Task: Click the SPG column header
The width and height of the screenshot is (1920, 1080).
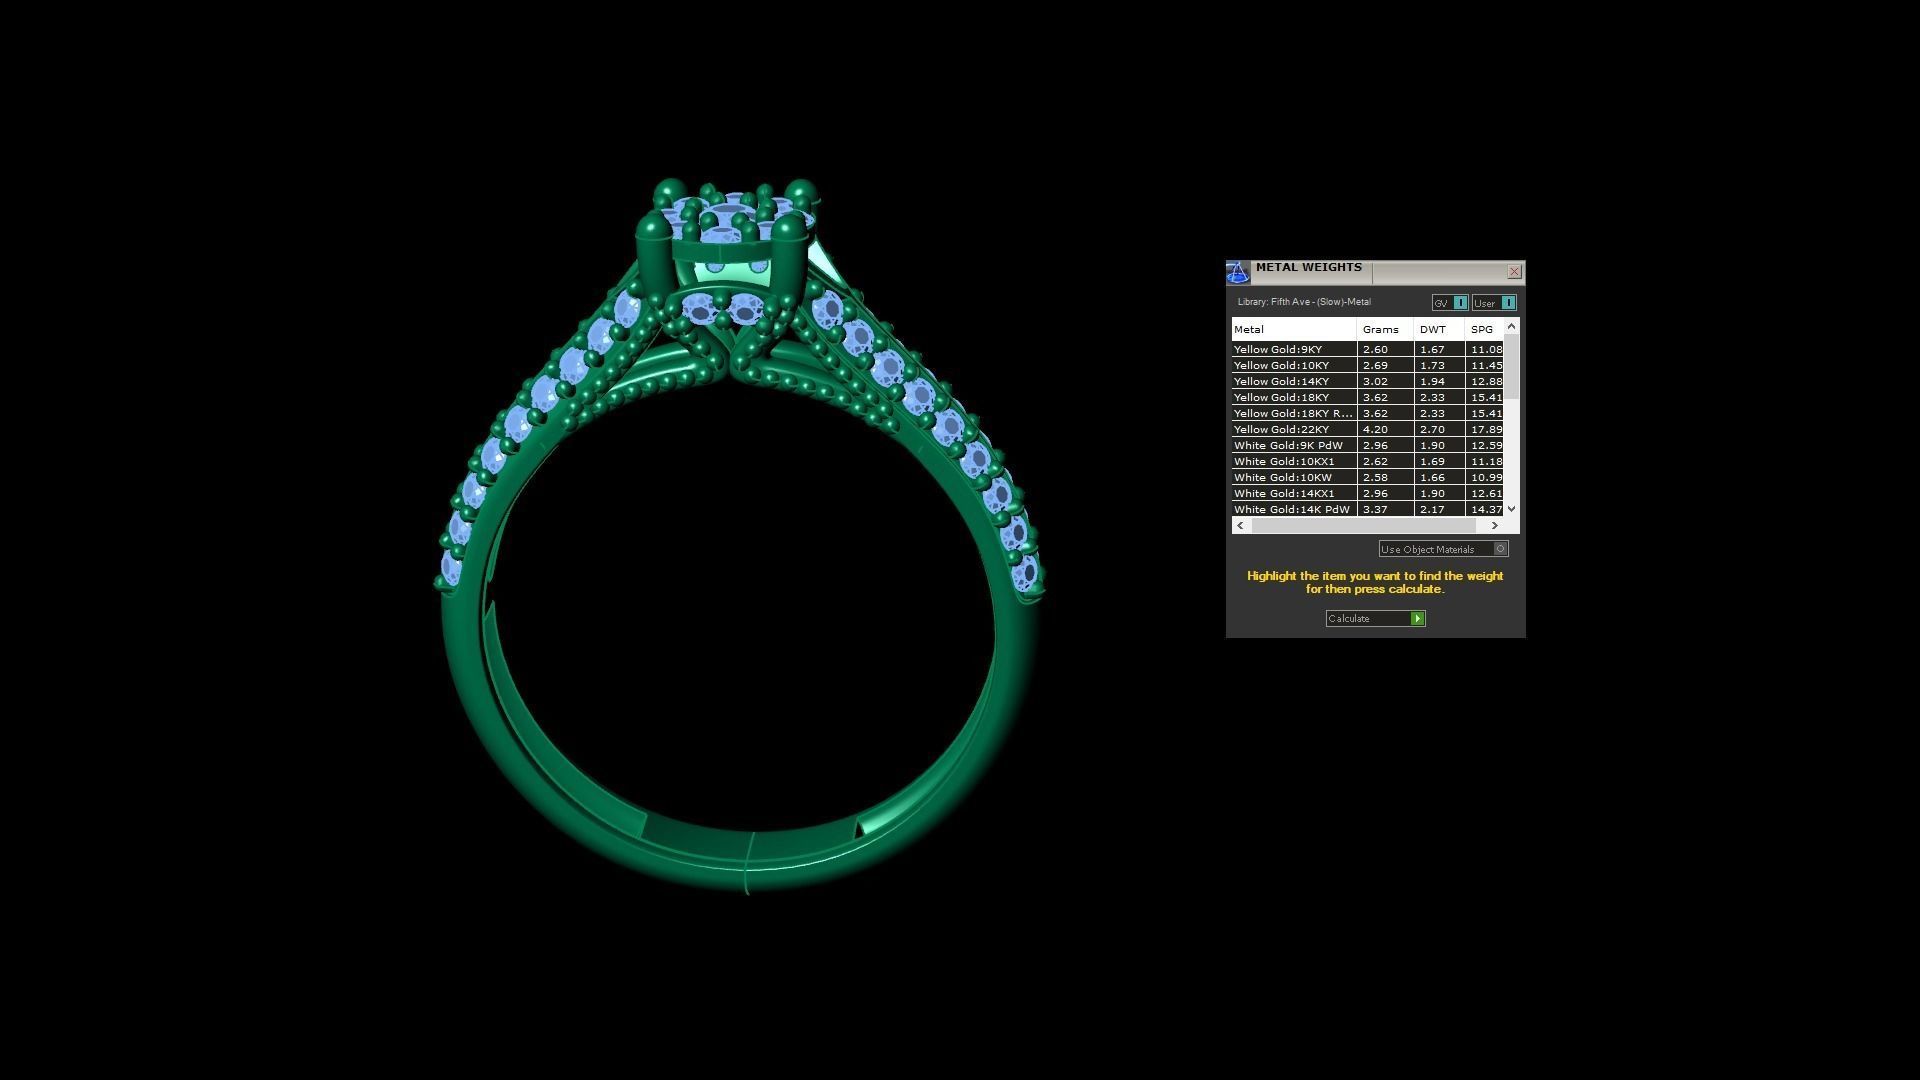Action: point(1484,329)
